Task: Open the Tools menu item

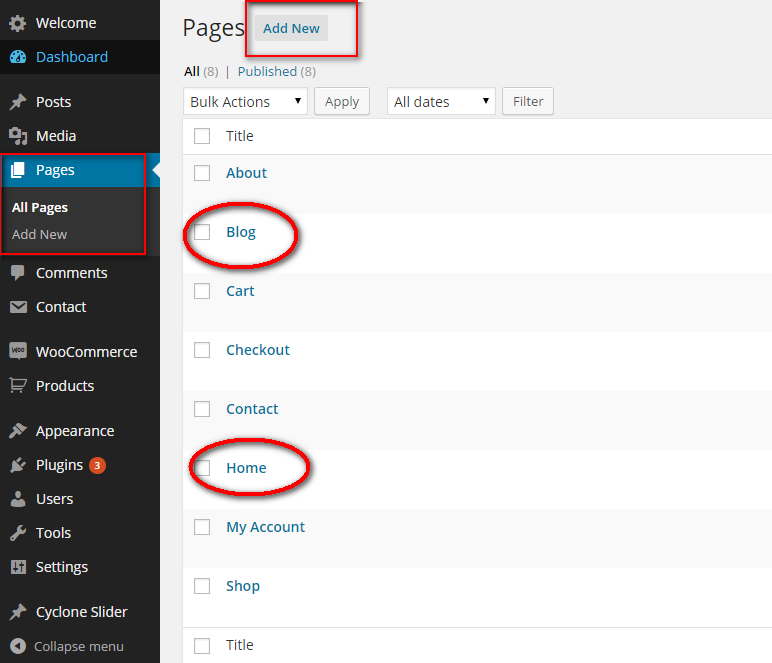Action: (80, 533)
